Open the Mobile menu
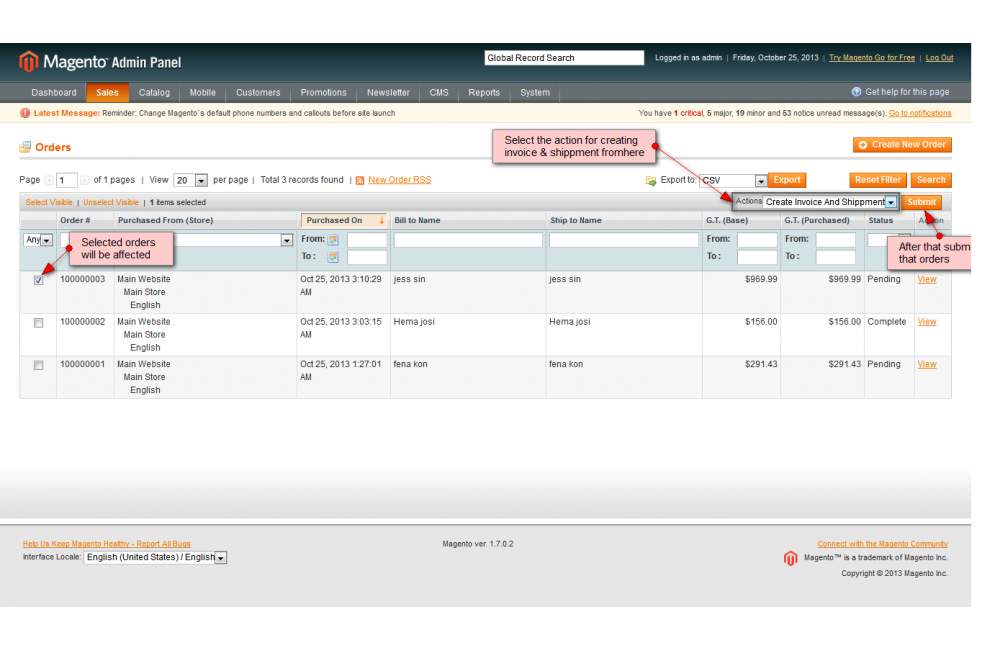1000x650 pixels. (x=202, y=92)
